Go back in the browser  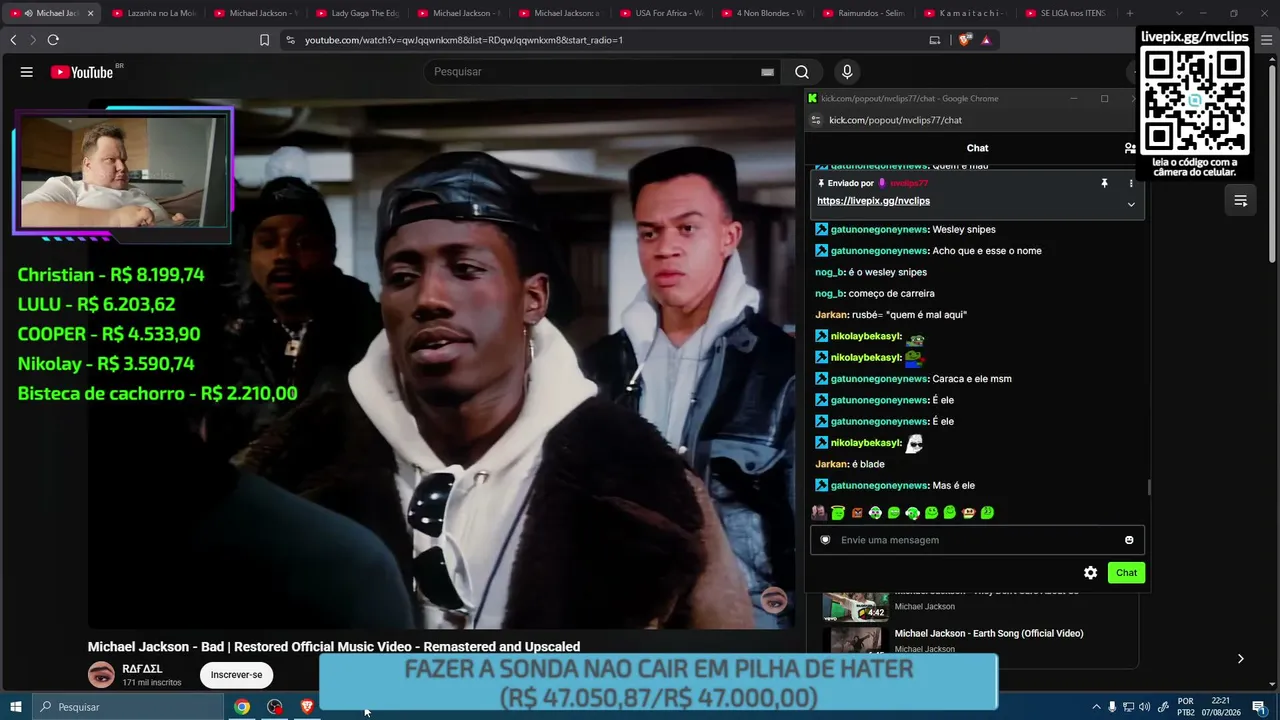(13, 40)
